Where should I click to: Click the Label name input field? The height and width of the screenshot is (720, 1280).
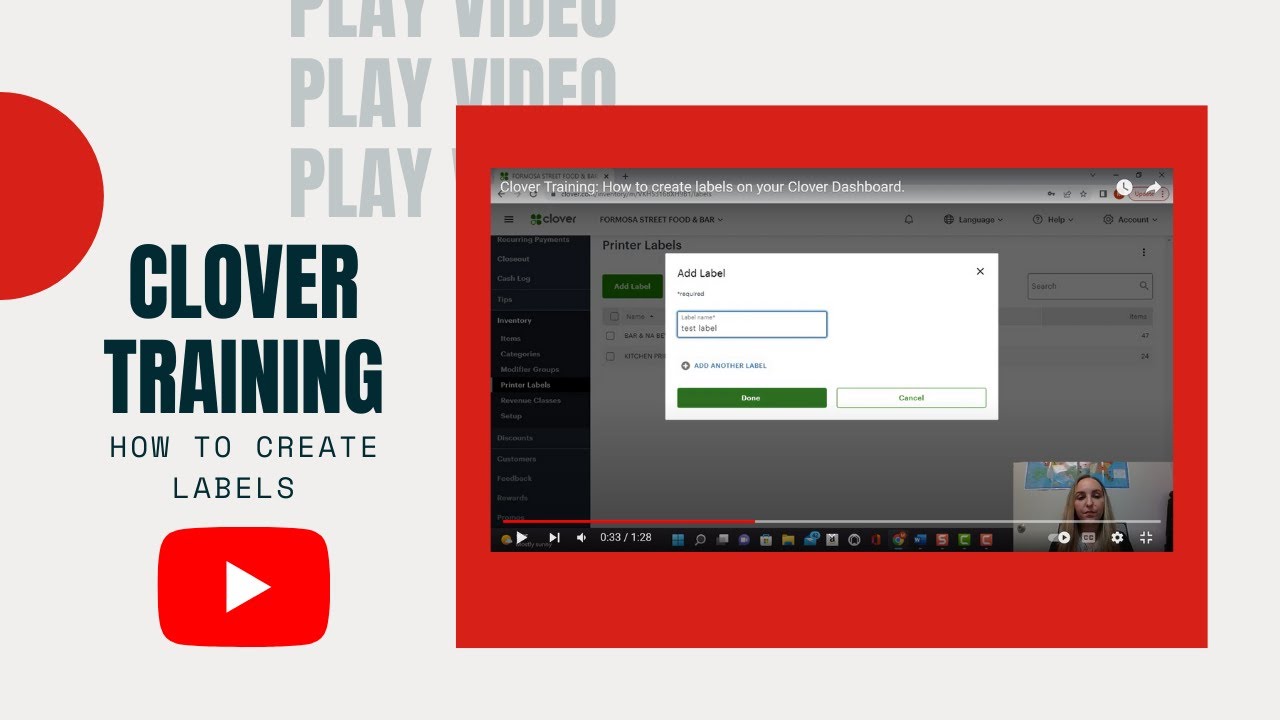click(x=752, y=324)
